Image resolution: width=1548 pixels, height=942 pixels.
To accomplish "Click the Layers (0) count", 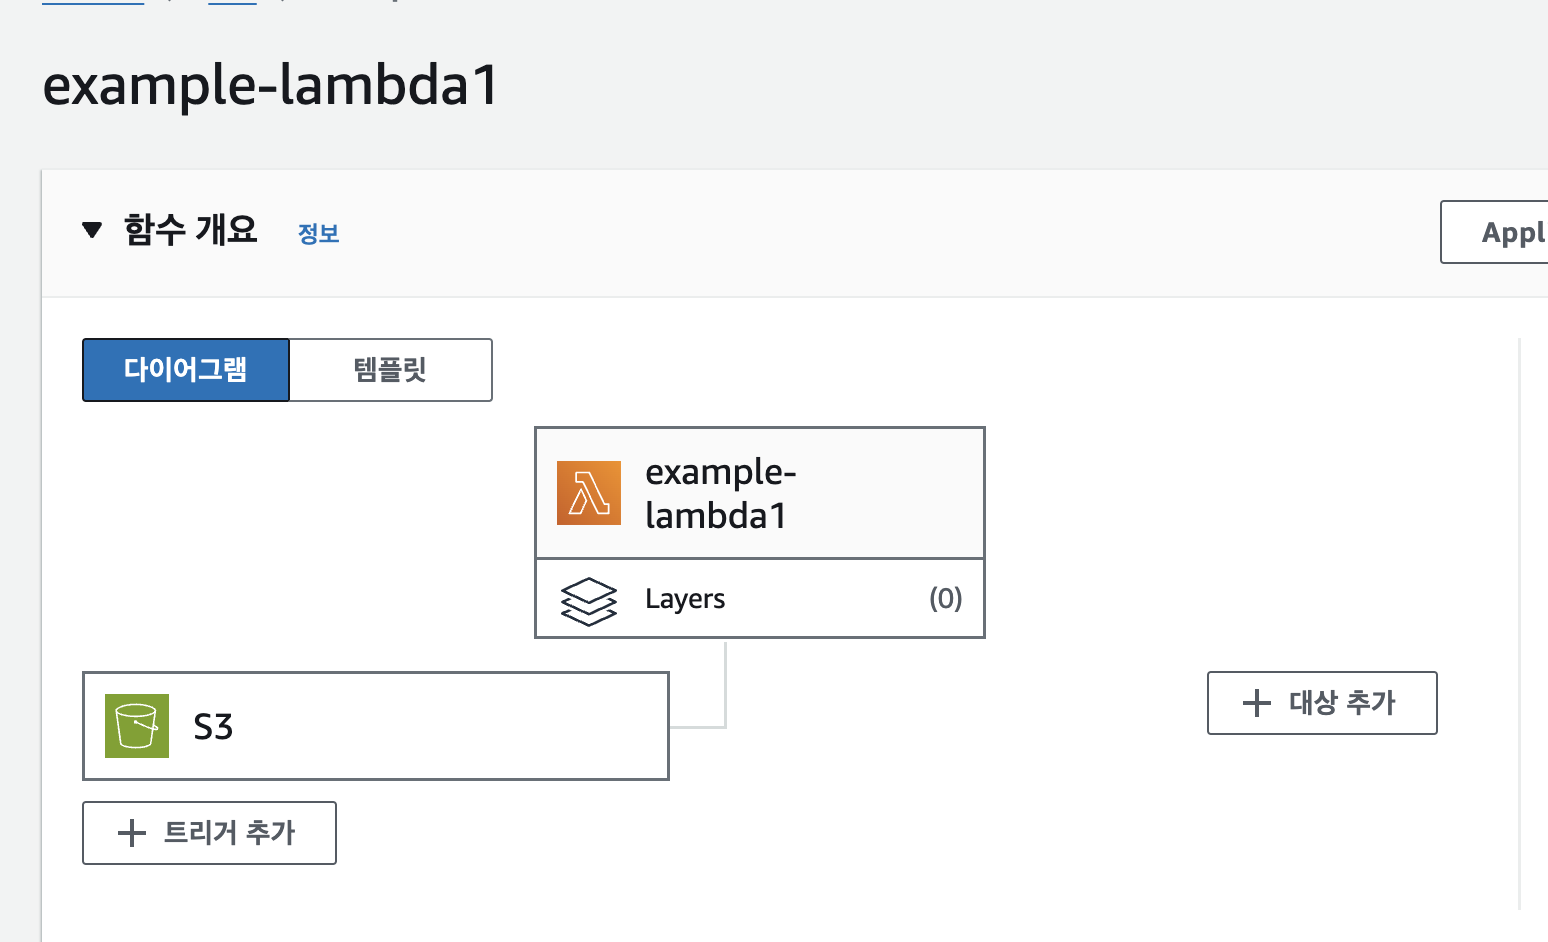I will (x=945, y=599).
